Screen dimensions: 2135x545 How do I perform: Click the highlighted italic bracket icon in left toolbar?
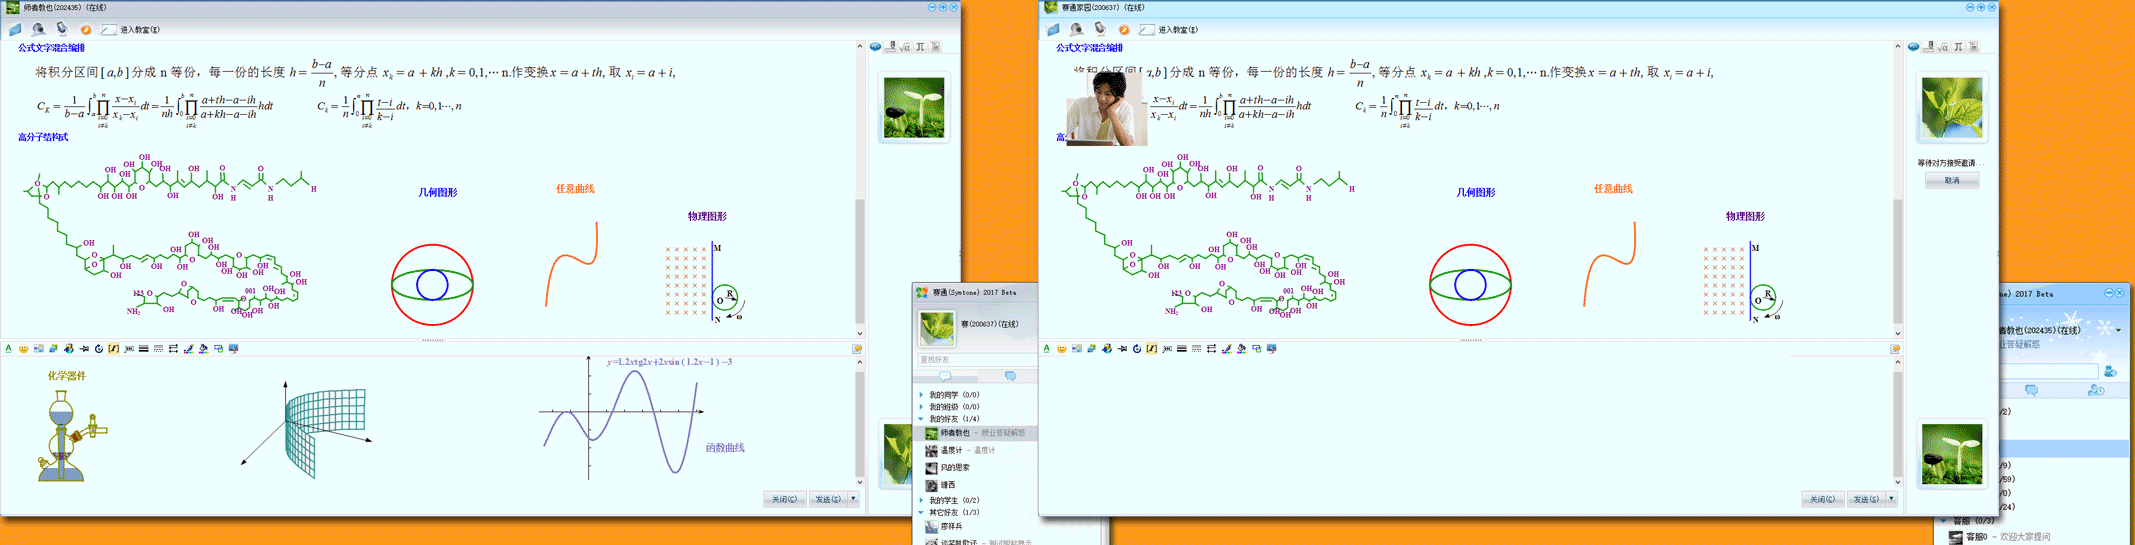click(113, 349)
